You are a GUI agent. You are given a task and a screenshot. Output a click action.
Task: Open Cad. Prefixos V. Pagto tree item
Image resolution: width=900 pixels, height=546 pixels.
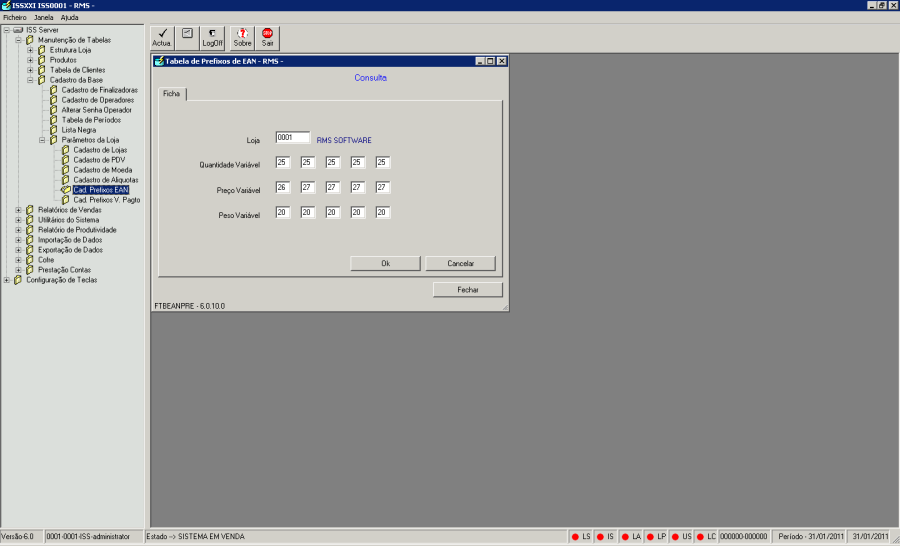coord(107,200)
